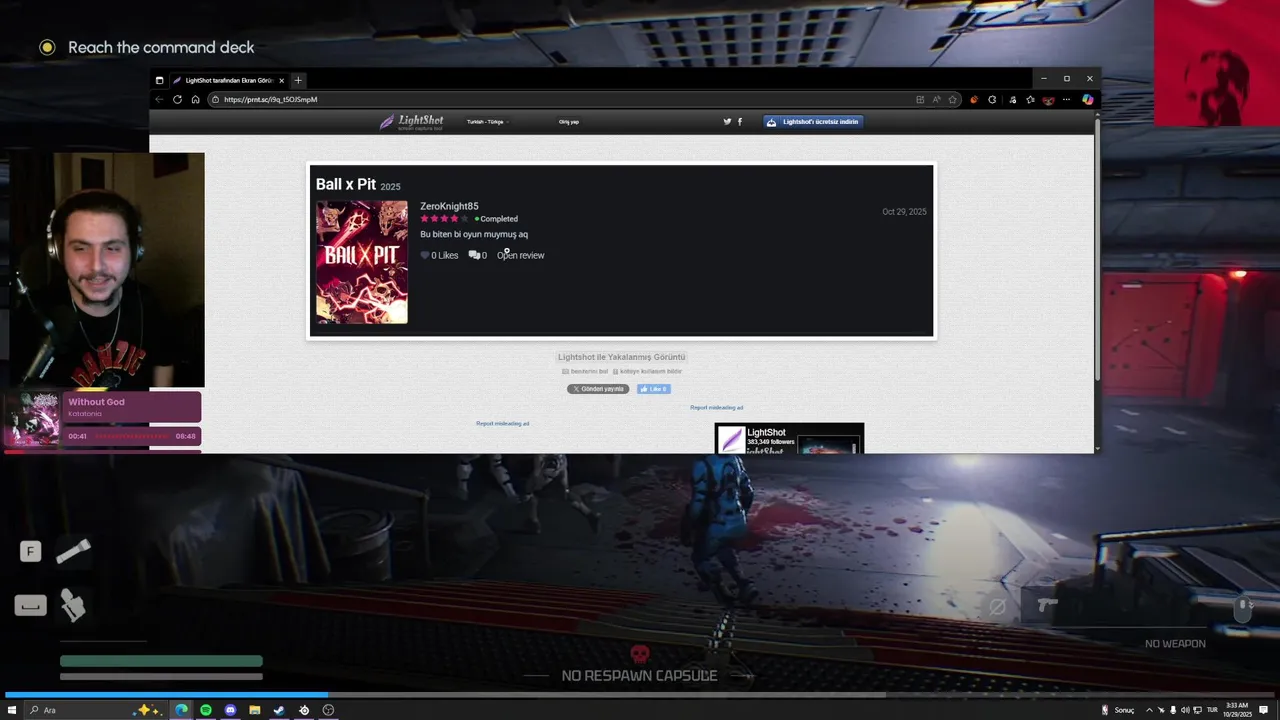Click the benzerini bul link

[x=585, y=371]
